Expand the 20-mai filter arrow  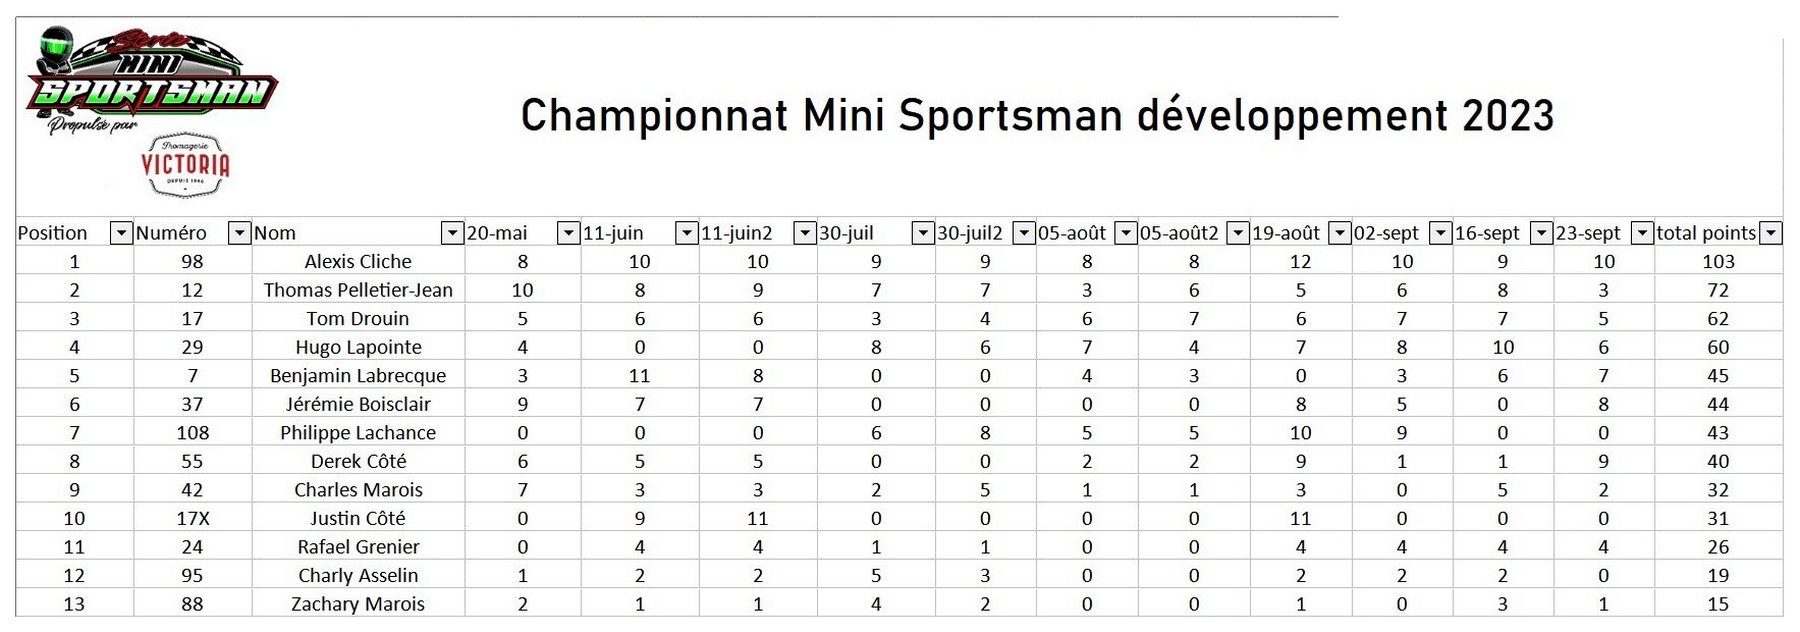[x=568, y=233]
